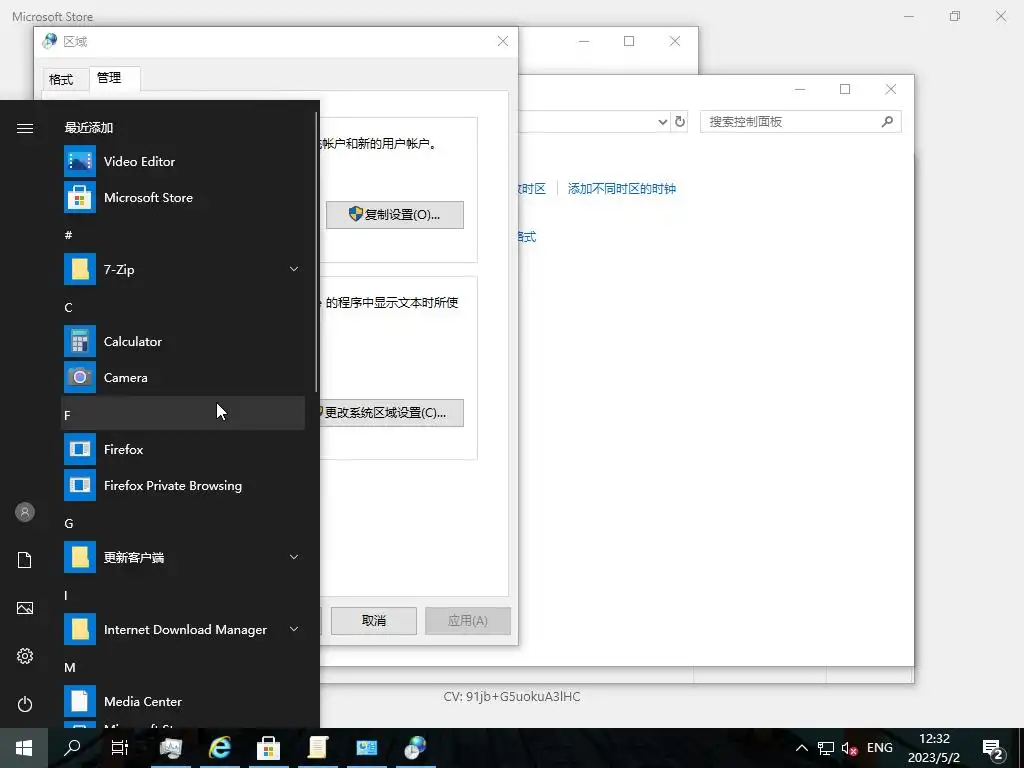This screenshot has height=768, width=1024.
Task: Open Settings gear in Start sidebar
Action: click(x=25, y=656)
